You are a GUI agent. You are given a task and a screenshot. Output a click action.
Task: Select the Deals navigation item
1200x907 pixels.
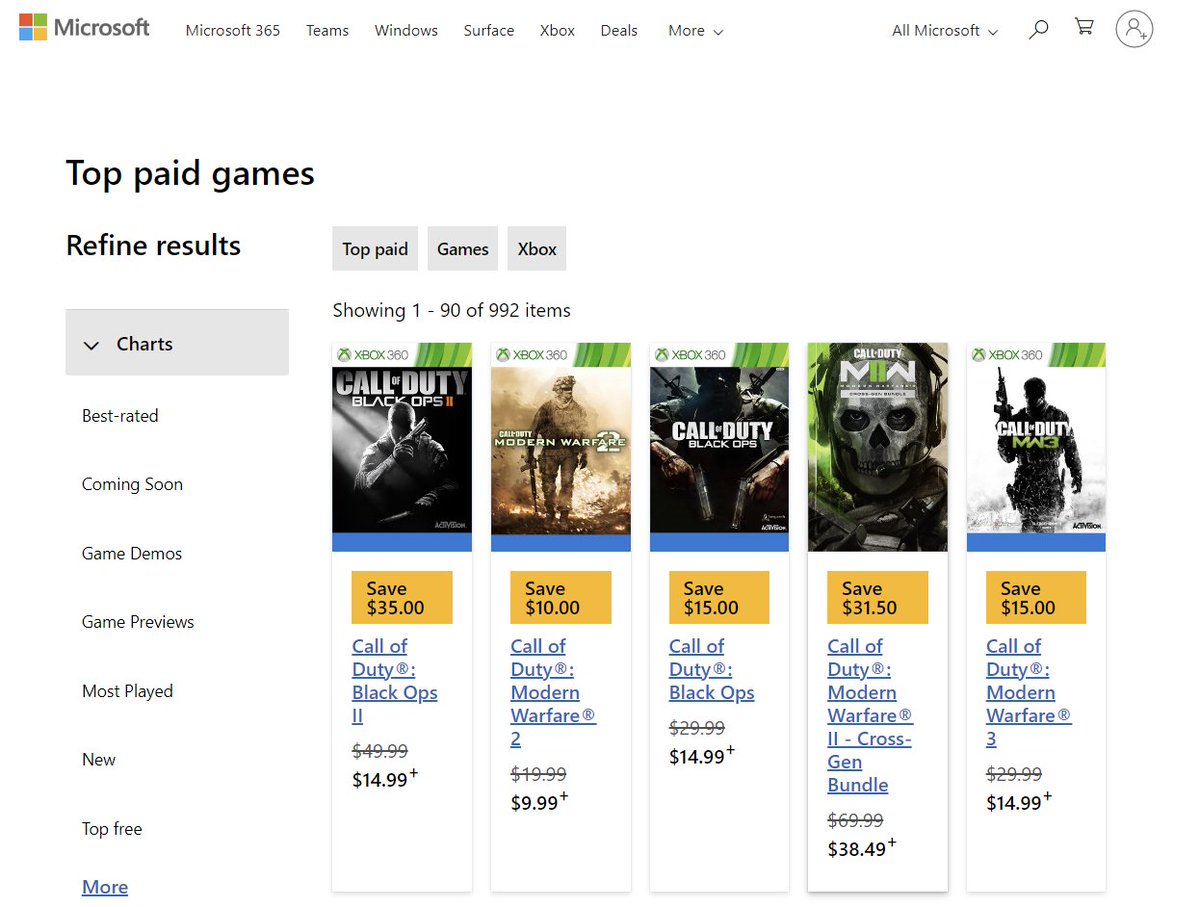(619, 31)
